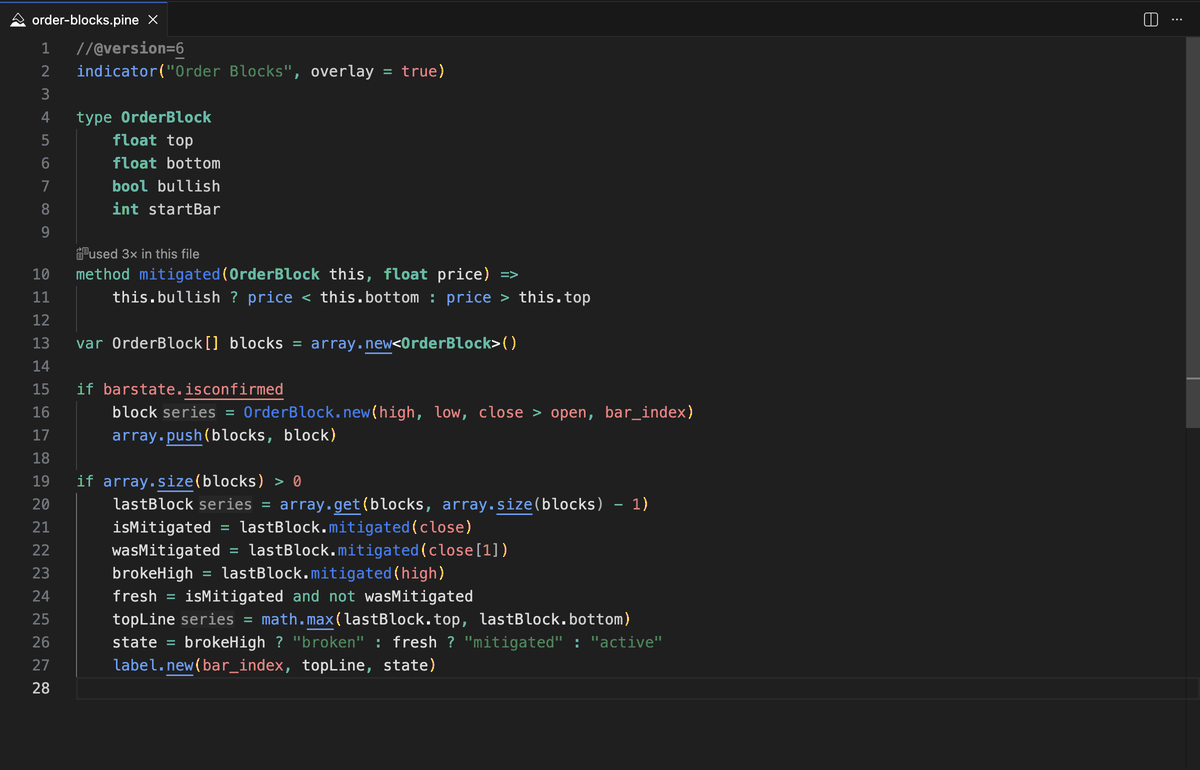Screen dimensions: 1200x770
Task: Click the "broken" string on line 26
Action: coord(328,642)
